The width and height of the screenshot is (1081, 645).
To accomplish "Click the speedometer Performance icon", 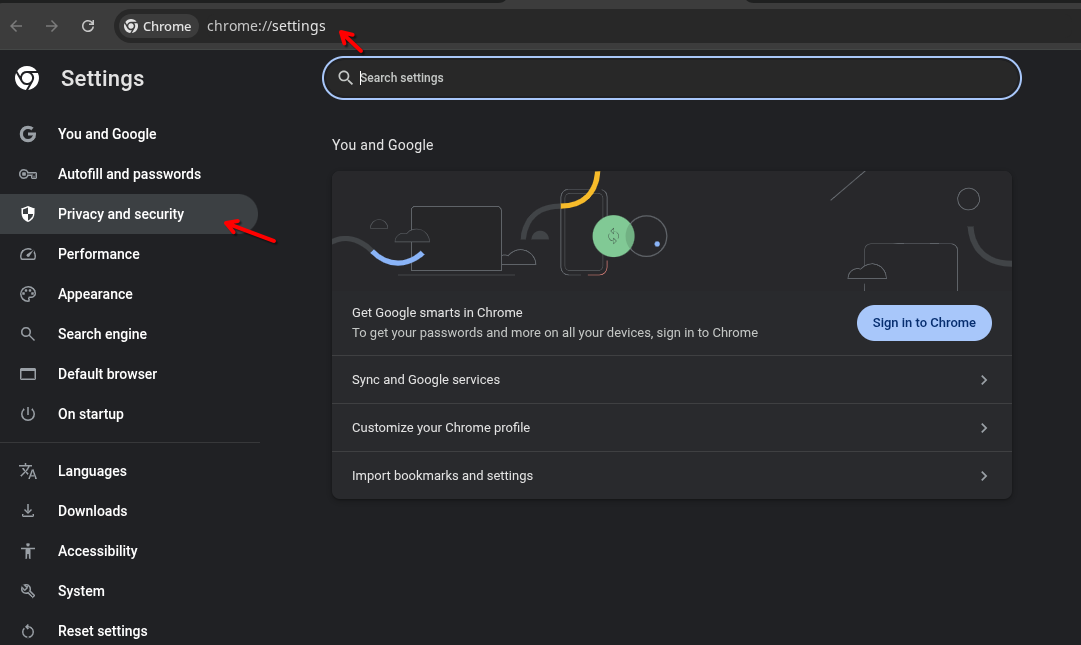I will pos(28,254).
